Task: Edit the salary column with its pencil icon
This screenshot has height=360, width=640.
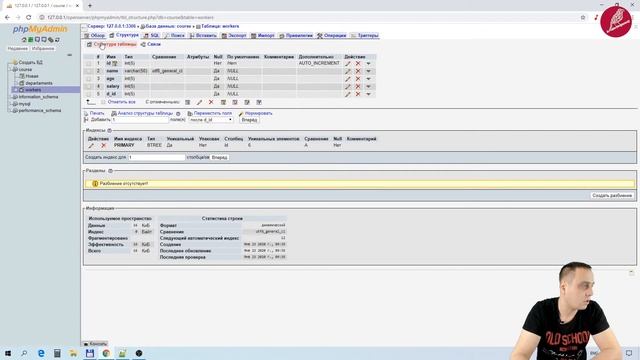Action: 348,87
